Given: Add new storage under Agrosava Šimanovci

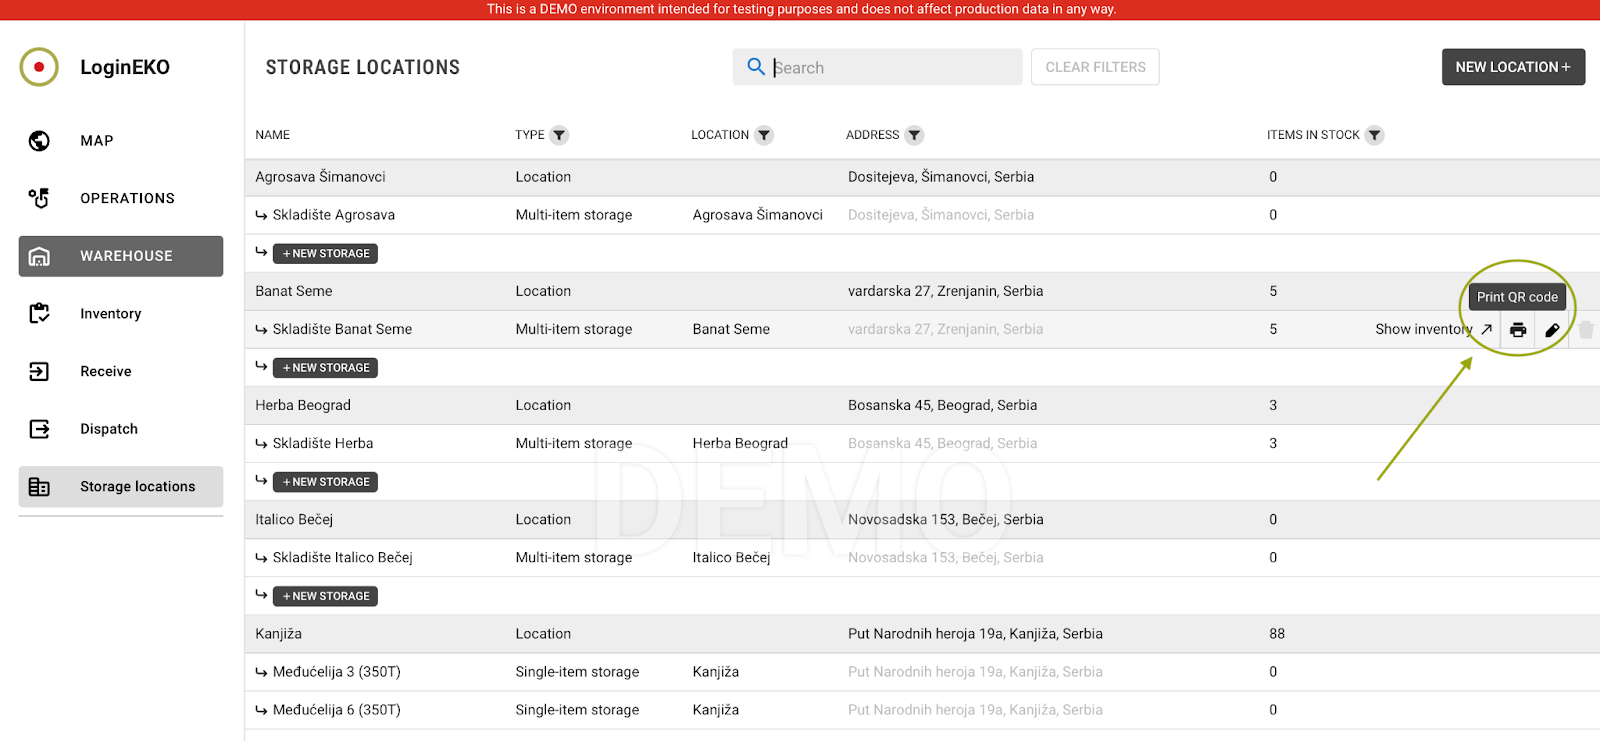Looking at the screenshot, I should [325, 254].
